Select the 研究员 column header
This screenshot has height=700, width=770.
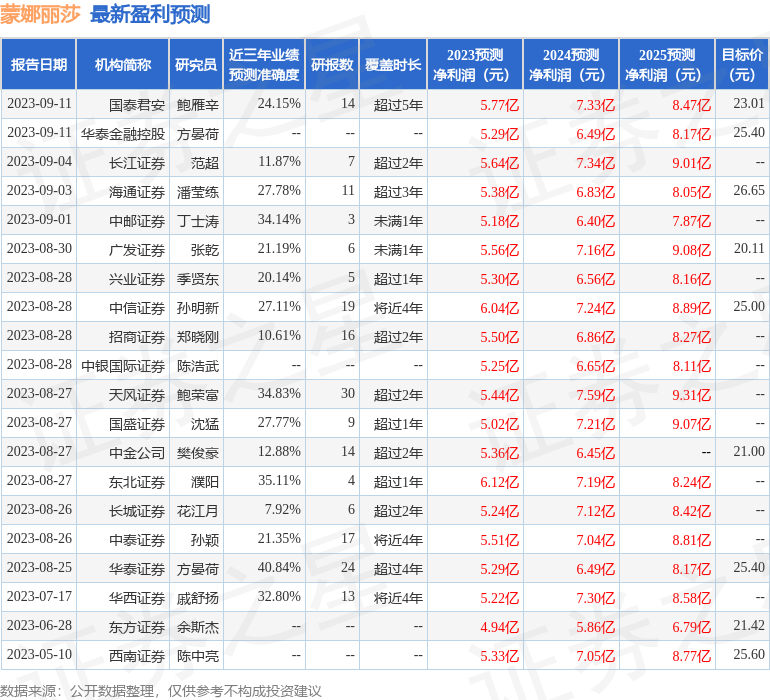tap(196, 64)
